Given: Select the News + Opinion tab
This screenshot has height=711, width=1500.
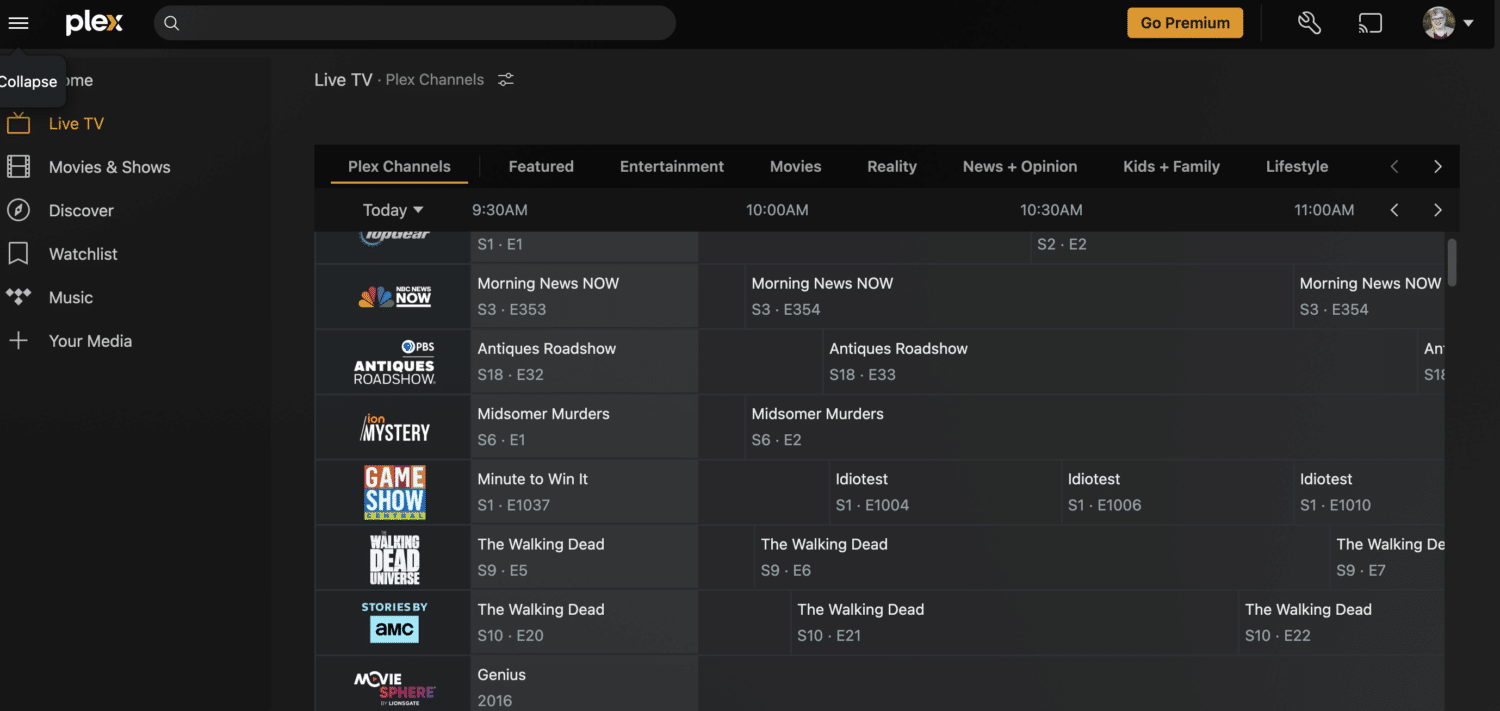Looking at the screenshot, I should (1019, 167).
